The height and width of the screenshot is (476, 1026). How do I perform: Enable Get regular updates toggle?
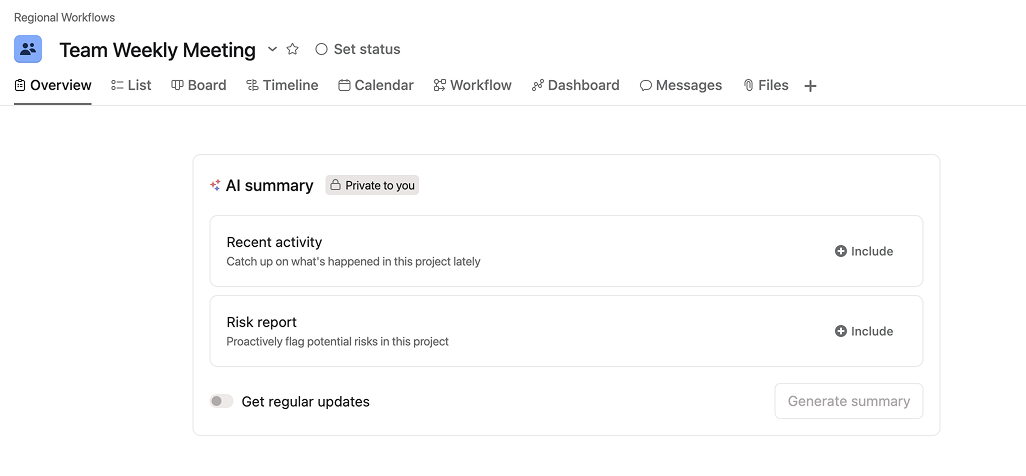pos(221,401)
